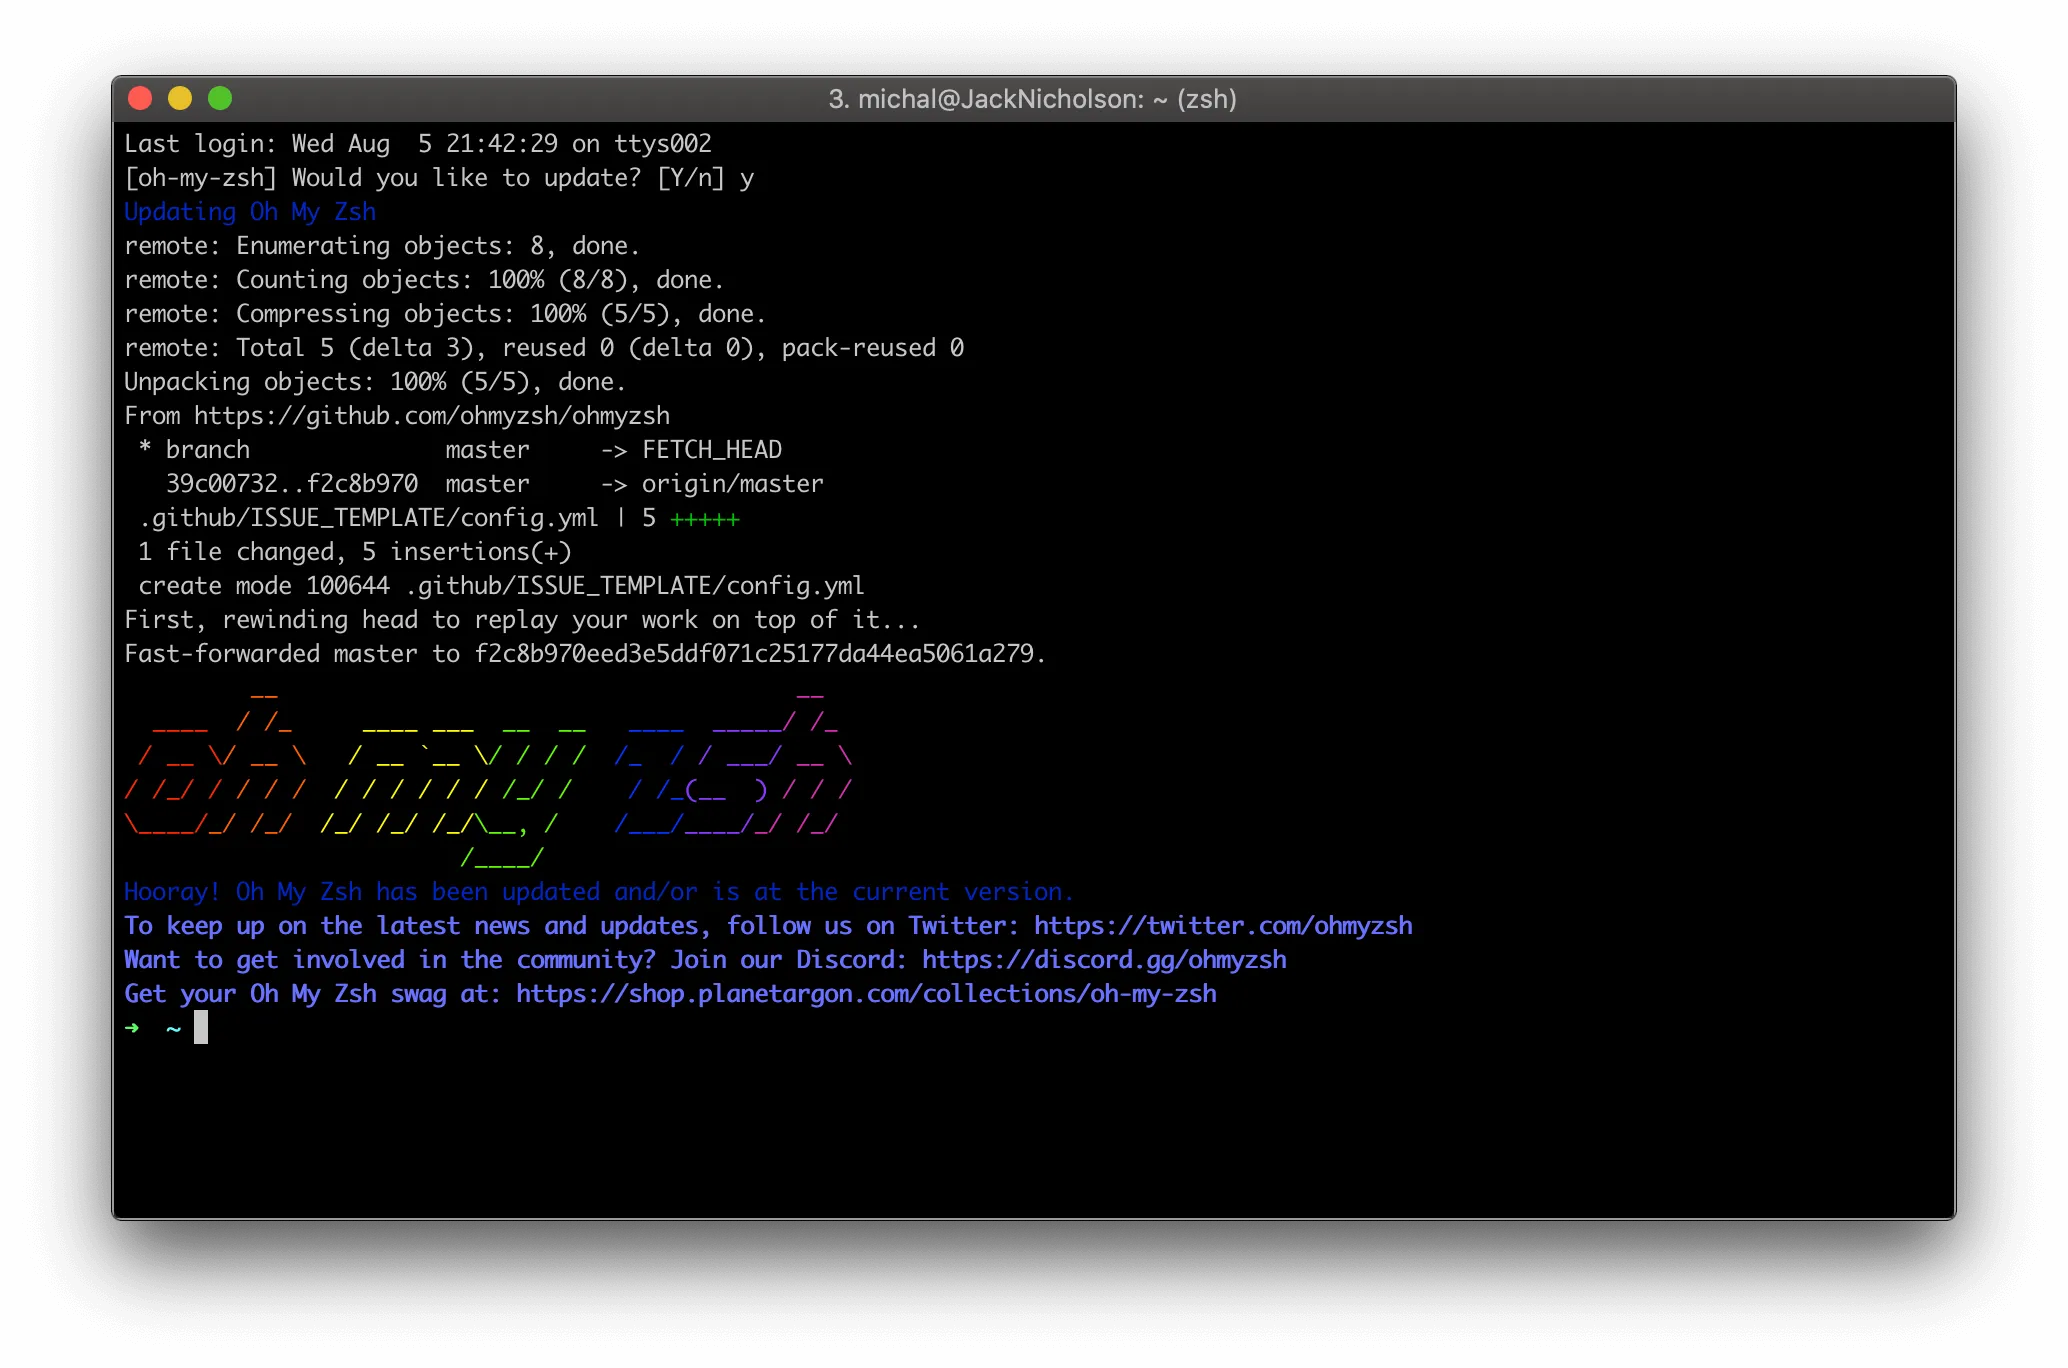Image resolution: width=2068 pixels, height=1368 pixels.
Task: Click 'Hooray! Oh My Zsh has been updated' line
Action: point(599,892)
